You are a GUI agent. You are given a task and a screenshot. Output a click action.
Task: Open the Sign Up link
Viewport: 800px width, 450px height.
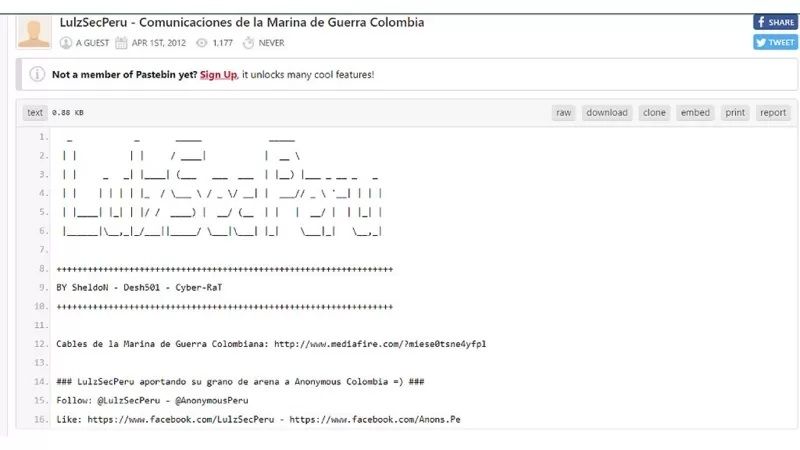pos(218,75)
